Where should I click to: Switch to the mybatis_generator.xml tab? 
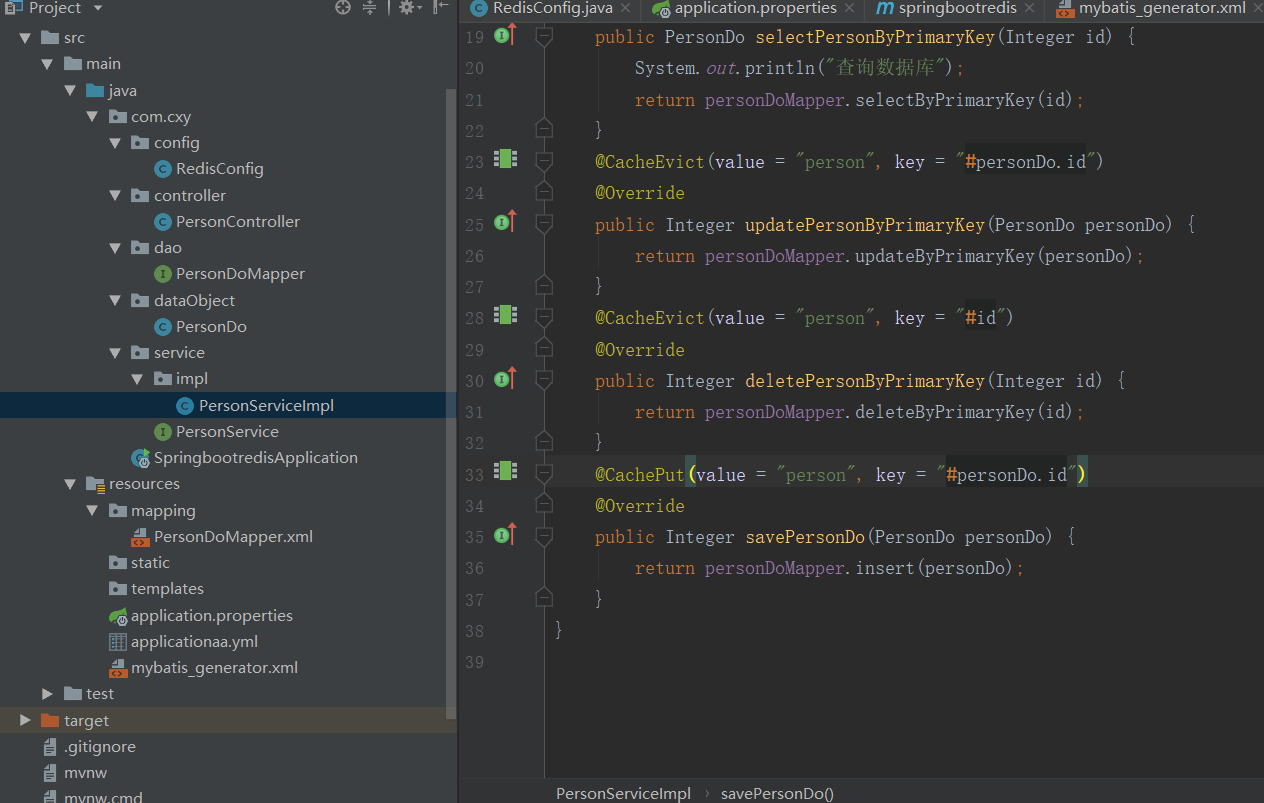1162,8
